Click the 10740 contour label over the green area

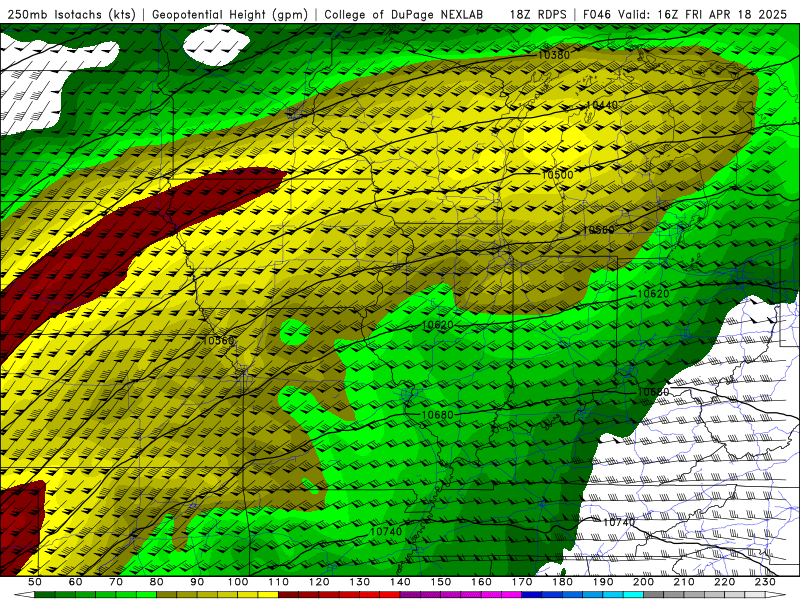coord(386,532)
